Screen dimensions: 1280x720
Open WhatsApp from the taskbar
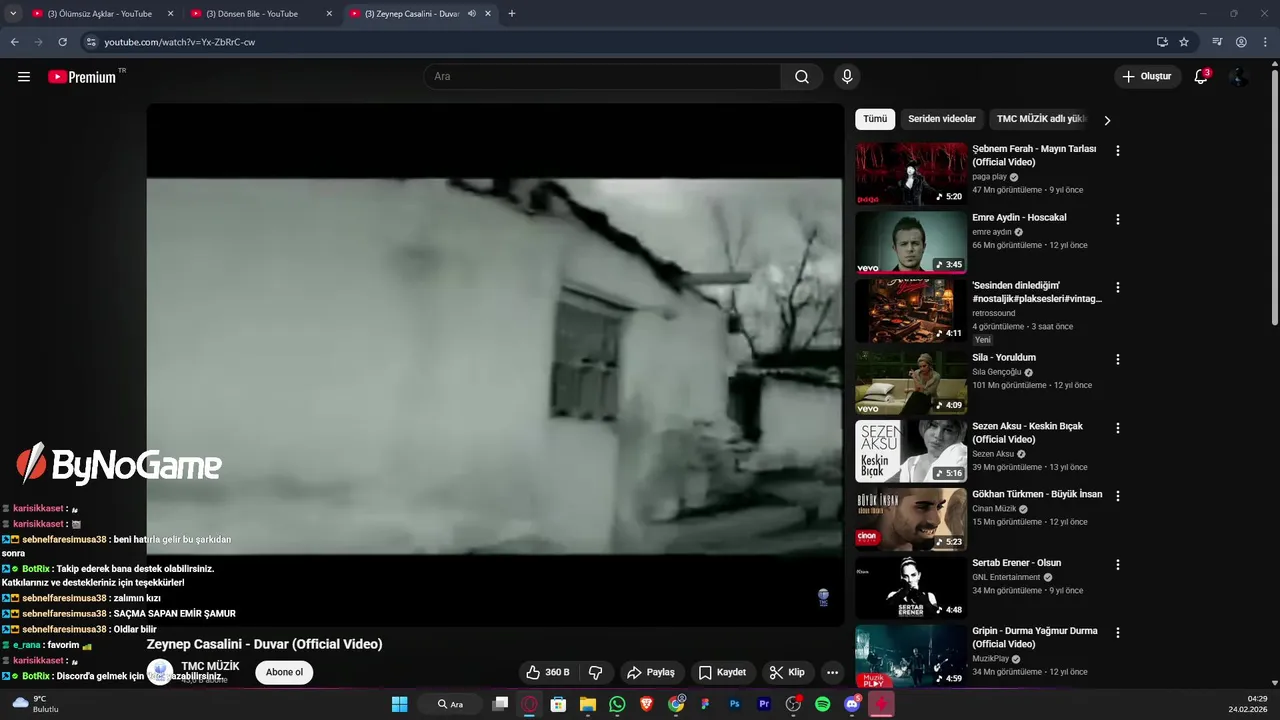(617, 704)
